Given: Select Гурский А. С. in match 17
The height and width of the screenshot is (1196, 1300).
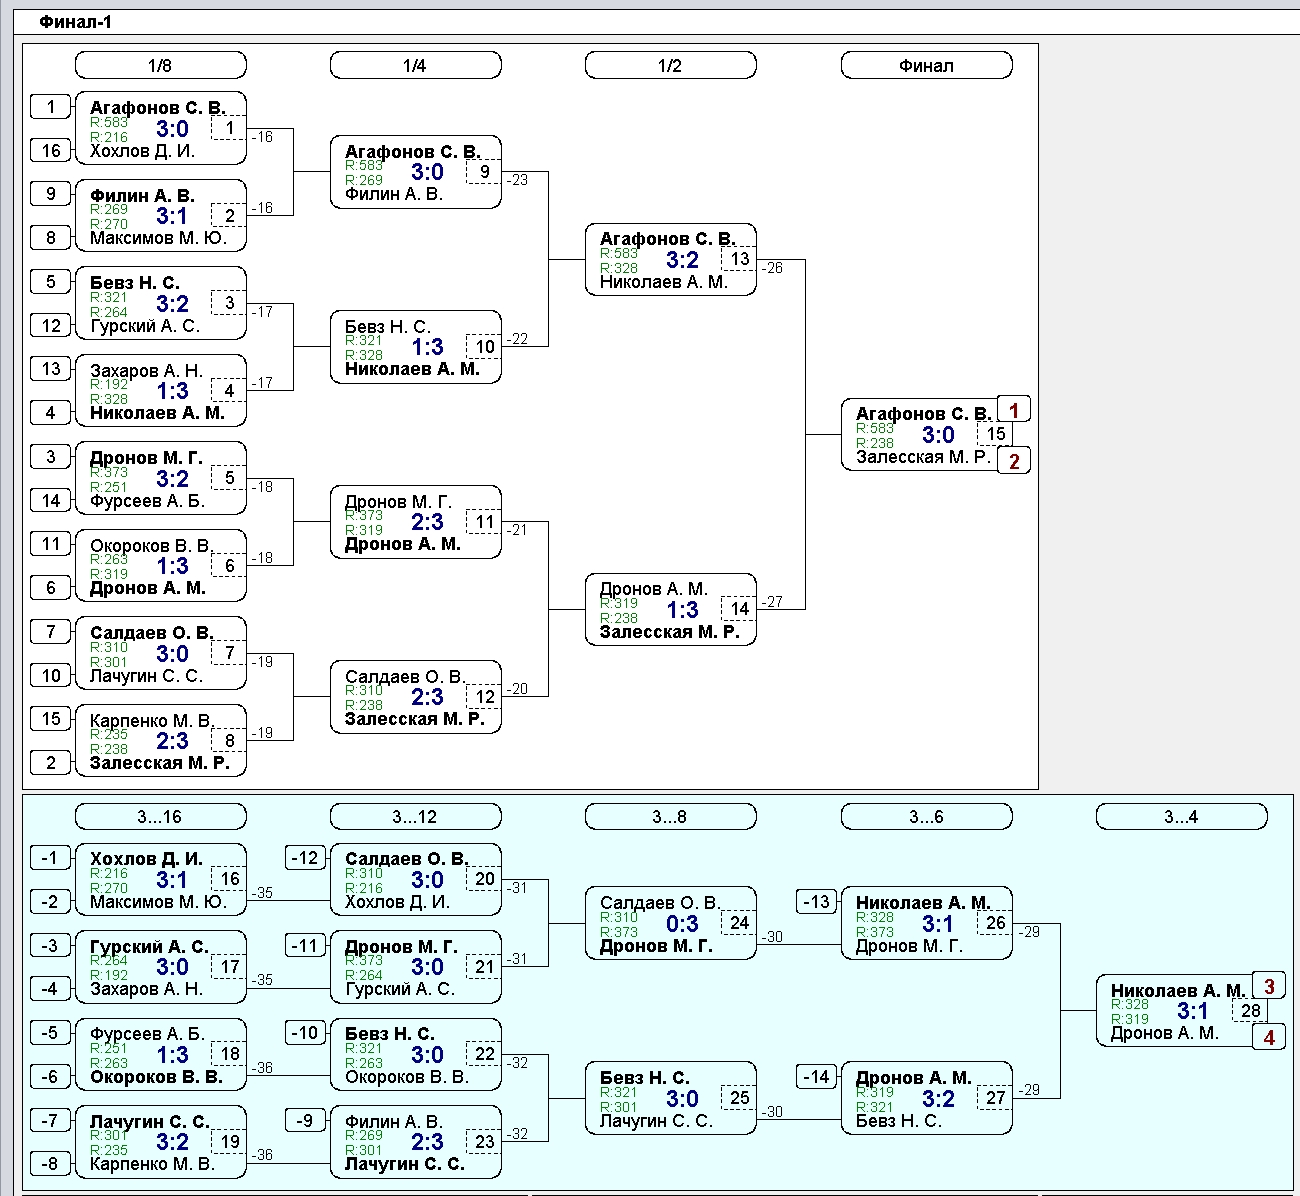Looking at the screenshot, I should [148, 946].
